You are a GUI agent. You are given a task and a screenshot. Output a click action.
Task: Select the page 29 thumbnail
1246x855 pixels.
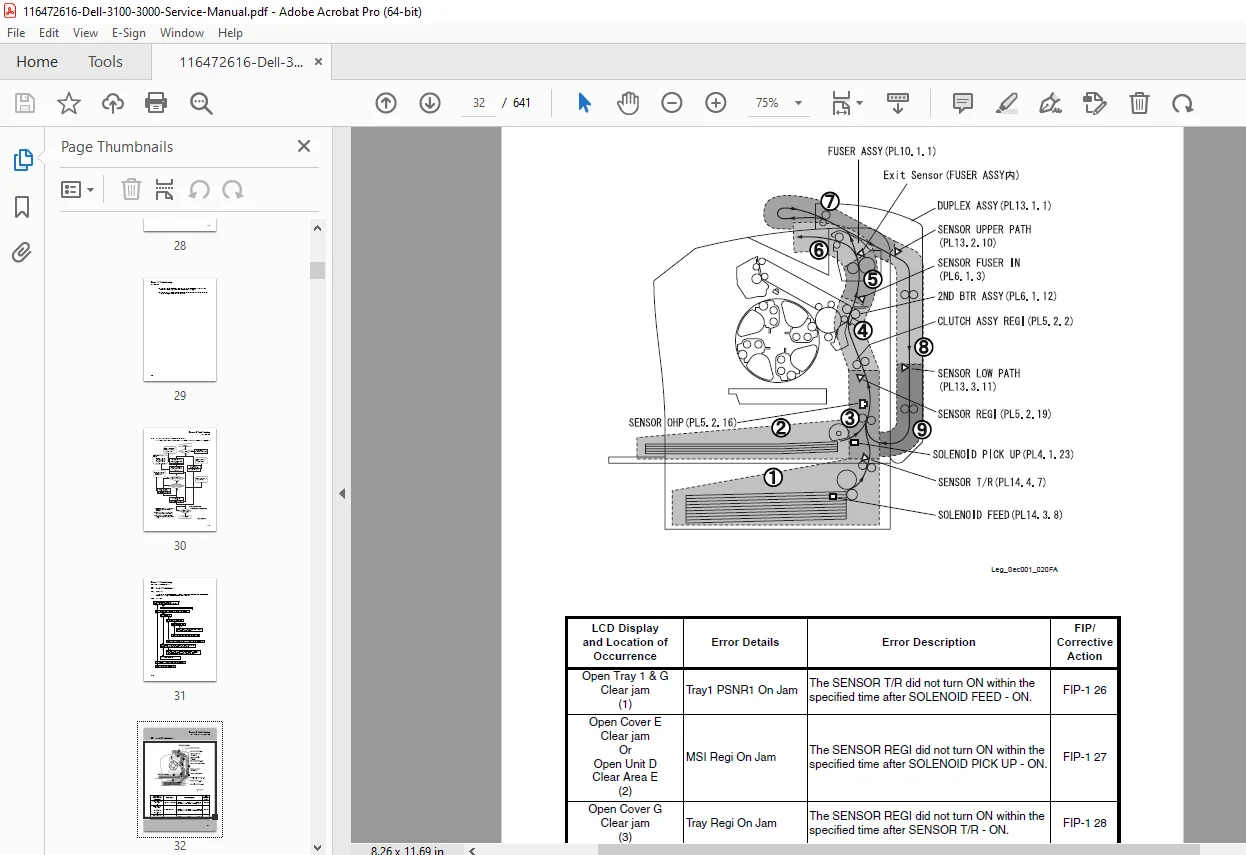coord(180,330)
